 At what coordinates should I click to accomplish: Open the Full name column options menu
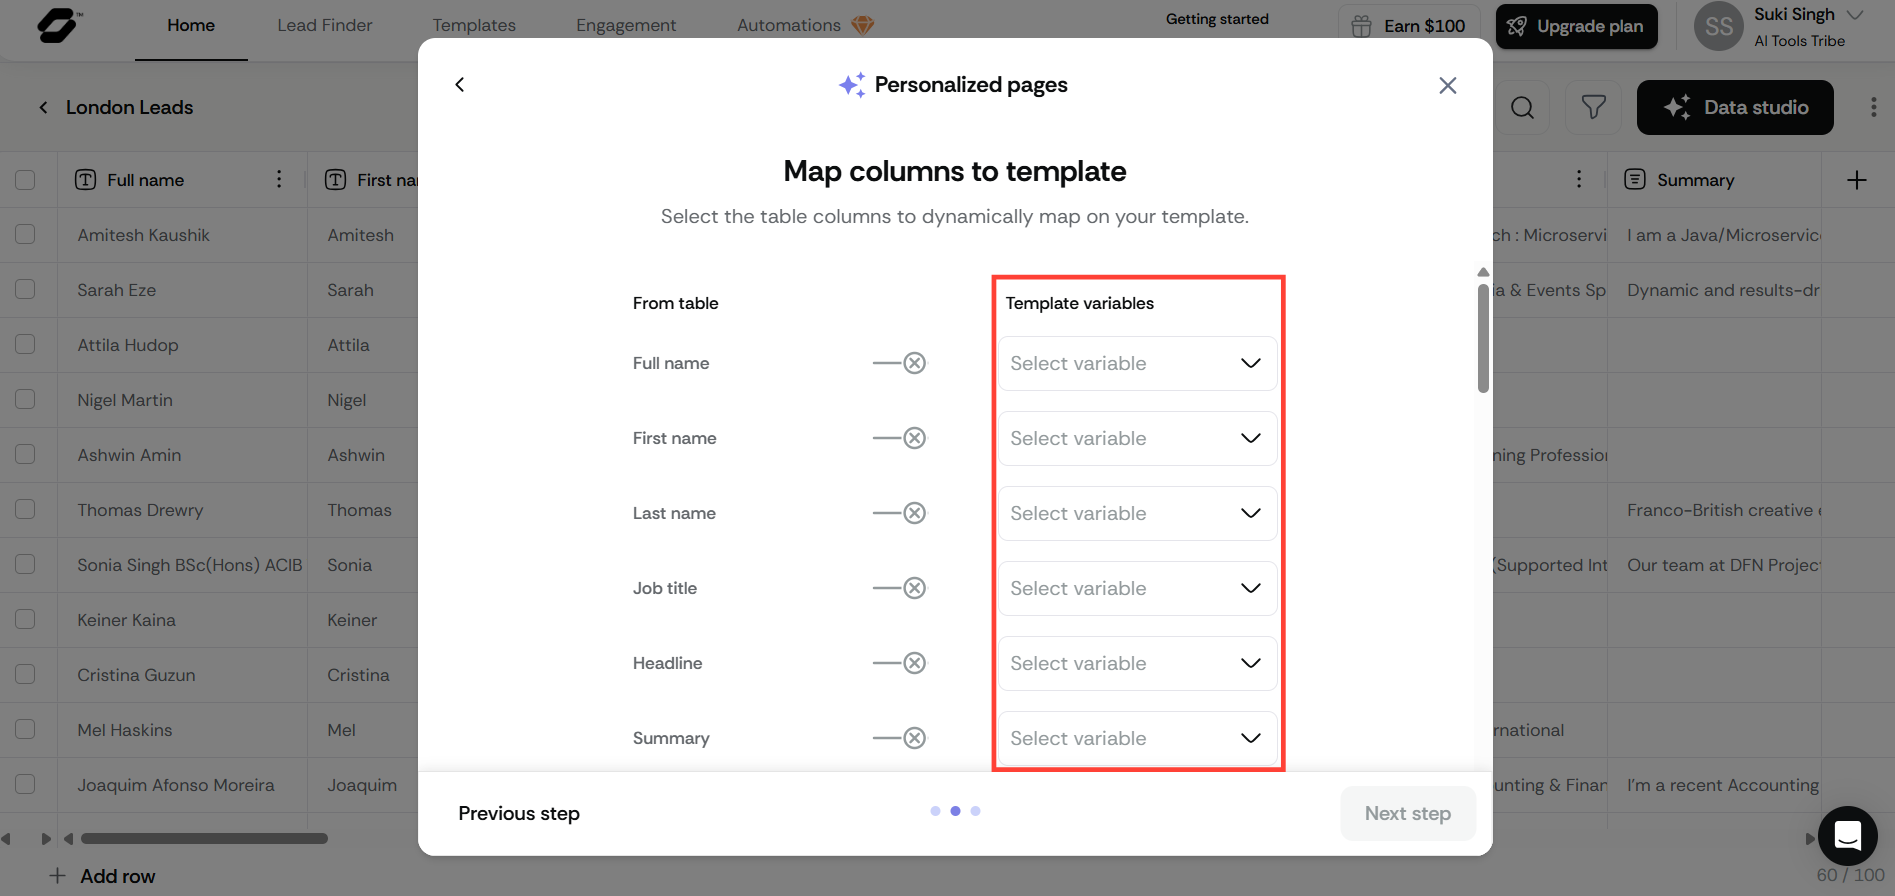[x=279, y=179]
